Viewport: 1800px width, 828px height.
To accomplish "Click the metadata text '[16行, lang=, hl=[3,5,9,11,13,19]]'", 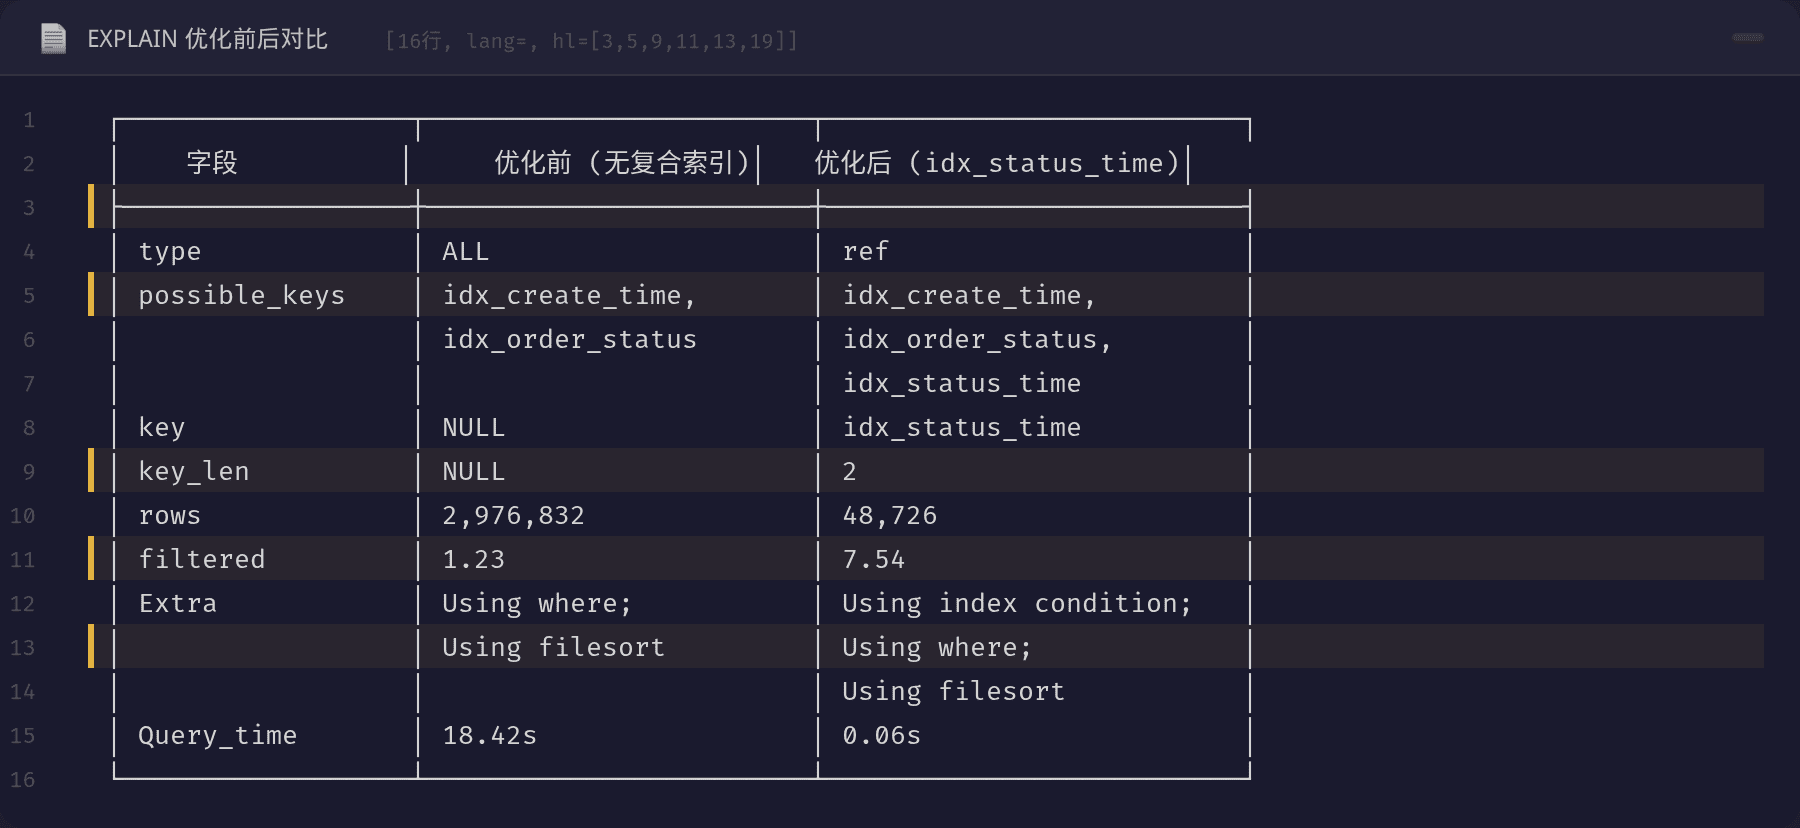I will pos(592,41).
